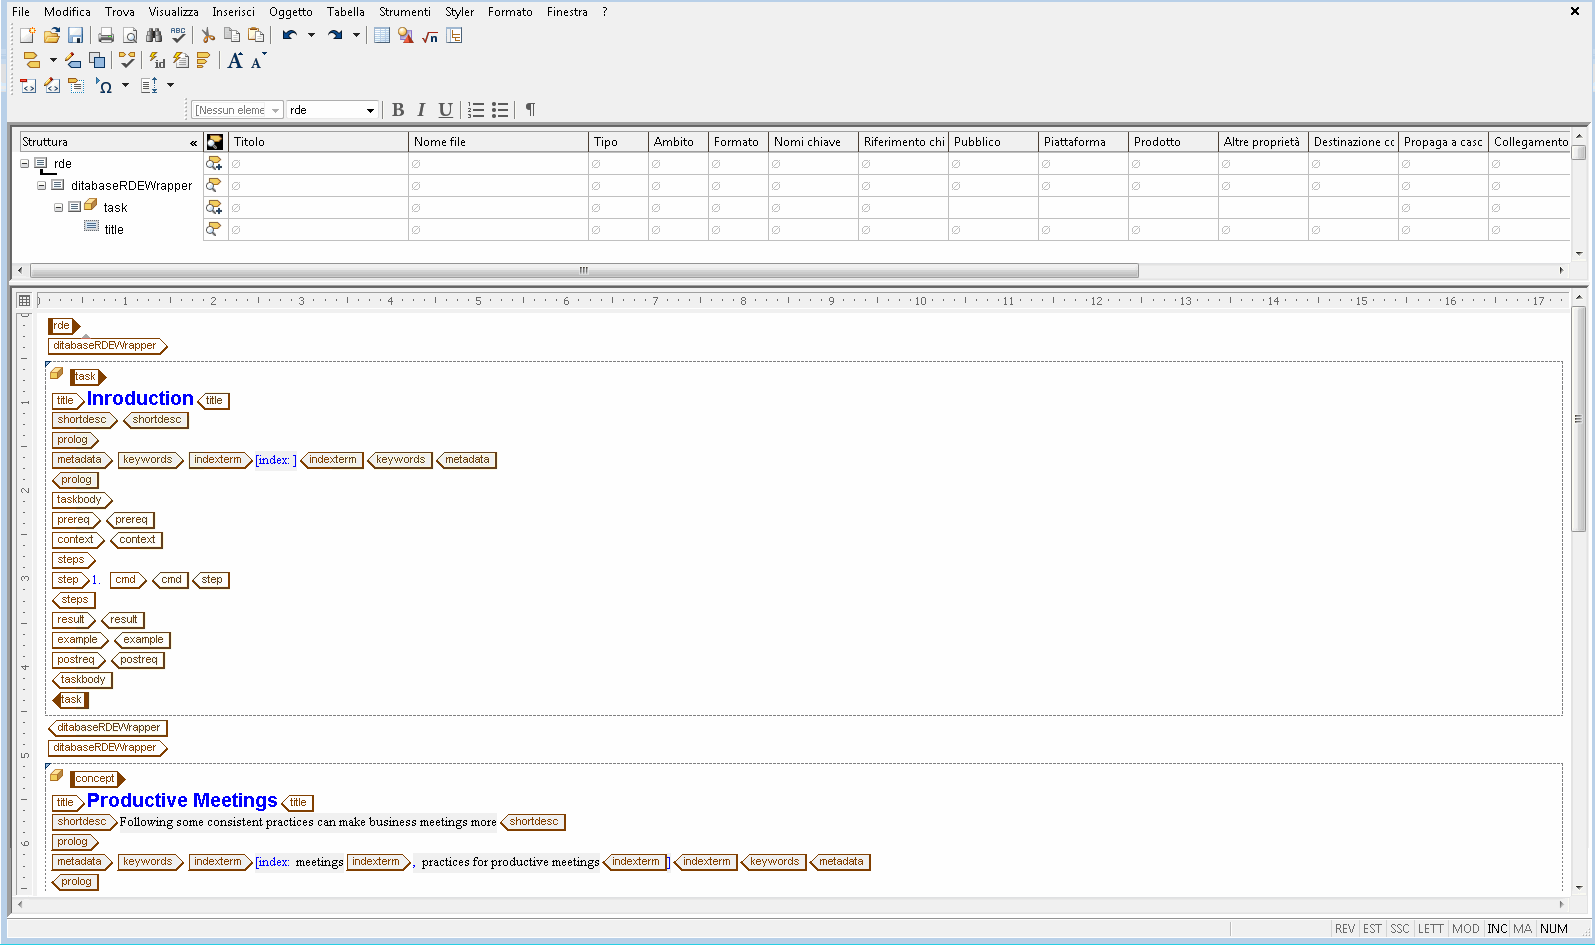Open the Inserisci menu
The height and width of the screenshot is (945, 1595).
click(x=233, y=12)
